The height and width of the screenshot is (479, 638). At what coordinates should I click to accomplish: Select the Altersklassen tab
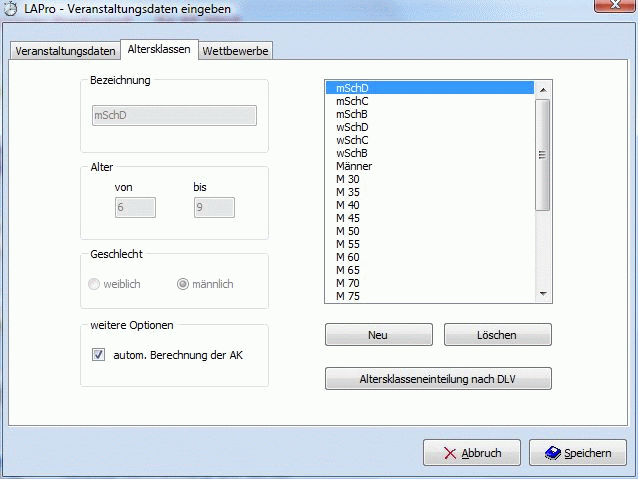pyautogui.click(x=159, y=50)
